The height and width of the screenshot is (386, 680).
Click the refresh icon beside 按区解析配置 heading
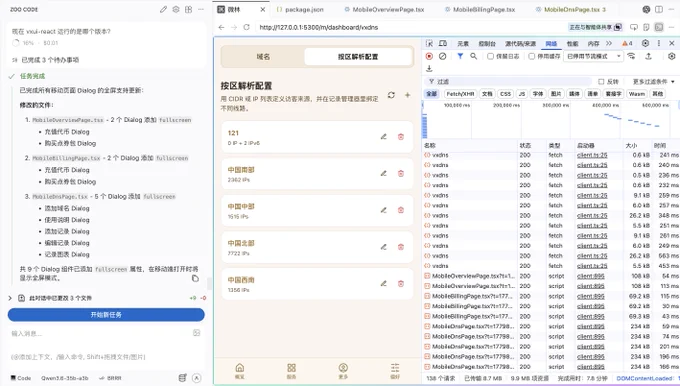[391, 95]
